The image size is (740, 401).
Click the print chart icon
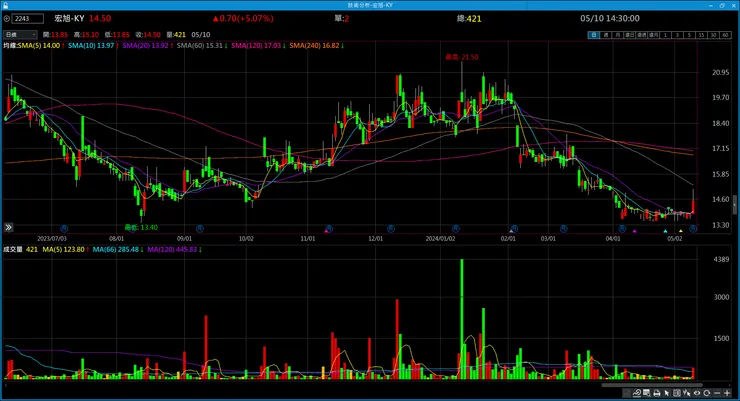tap(657, 393)
